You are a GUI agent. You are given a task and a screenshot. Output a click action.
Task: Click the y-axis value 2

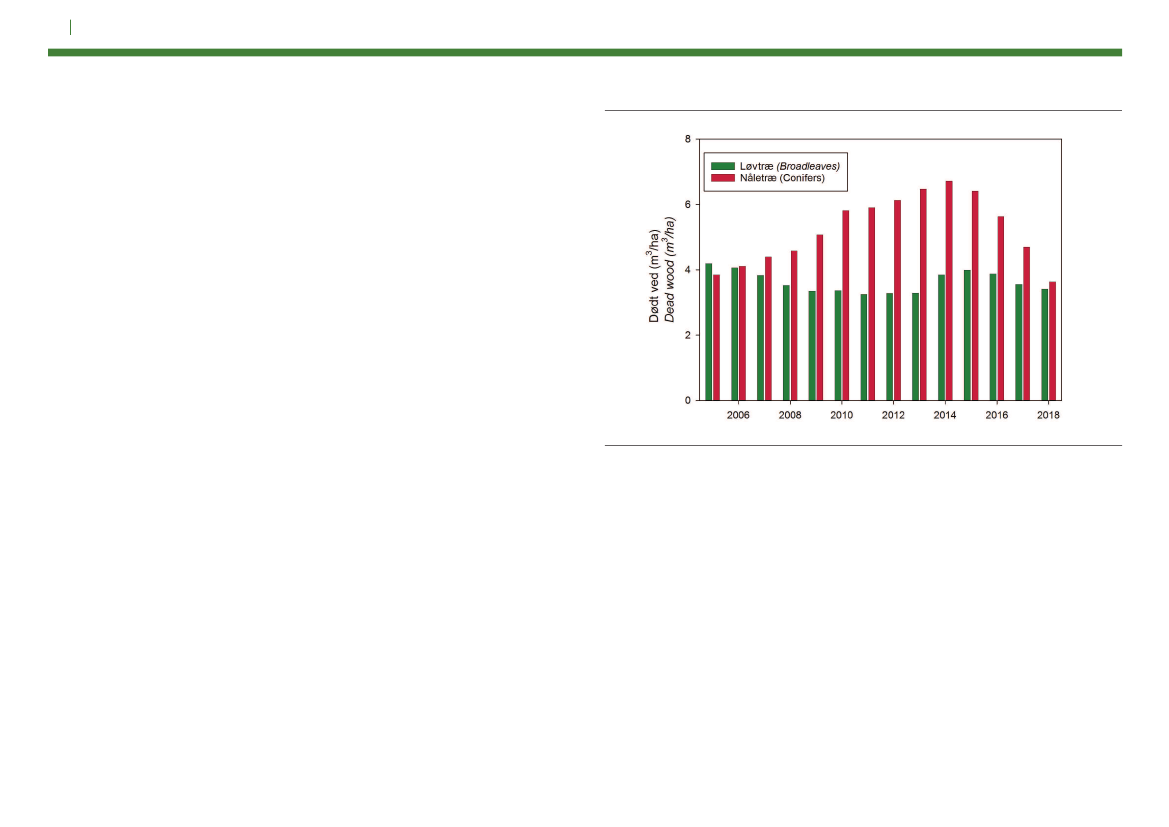(688, 335)
